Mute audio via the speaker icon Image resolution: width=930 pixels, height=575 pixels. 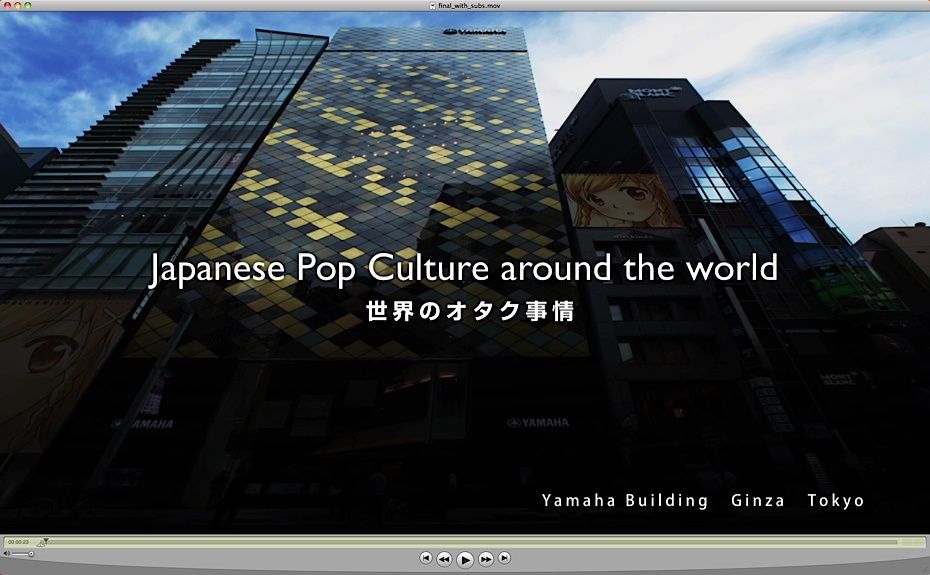pyautogui.click(x=7, y=554)
